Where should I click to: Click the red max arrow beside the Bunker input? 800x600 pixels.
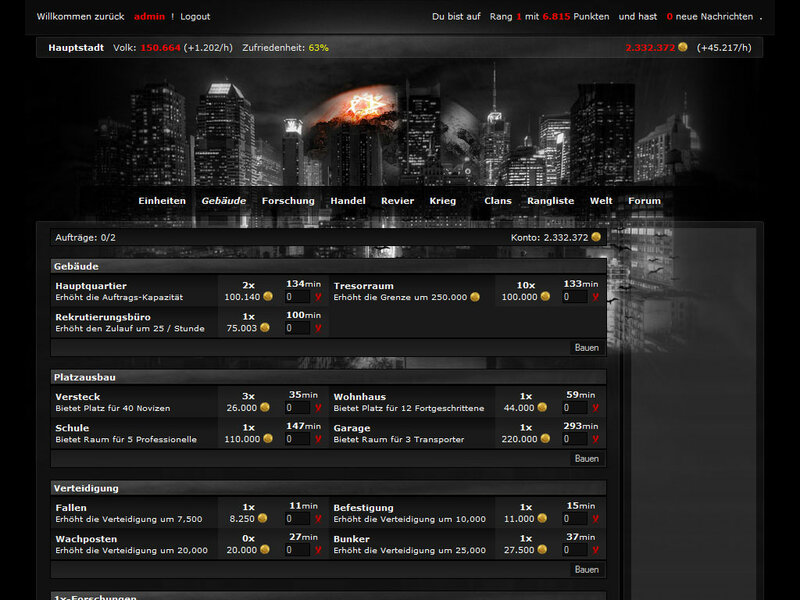point(596,549)
